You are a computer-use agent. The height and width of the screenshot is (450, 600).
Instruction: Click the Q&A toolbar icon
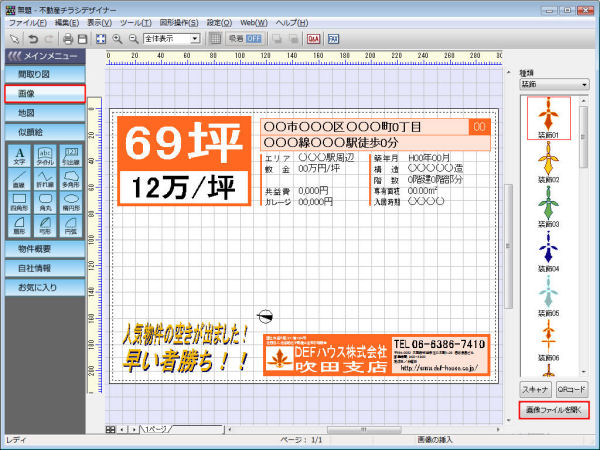click(x=313, y=38)
